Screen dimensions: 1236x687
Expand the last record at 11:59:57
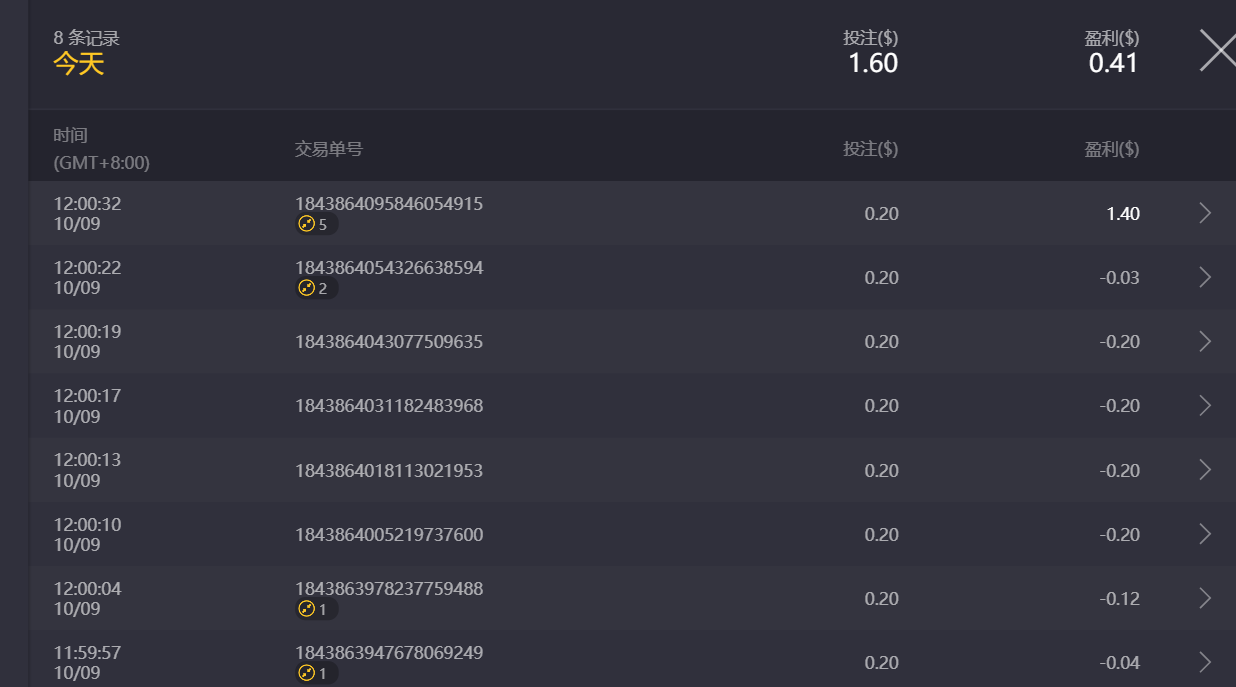(1204, 662)
